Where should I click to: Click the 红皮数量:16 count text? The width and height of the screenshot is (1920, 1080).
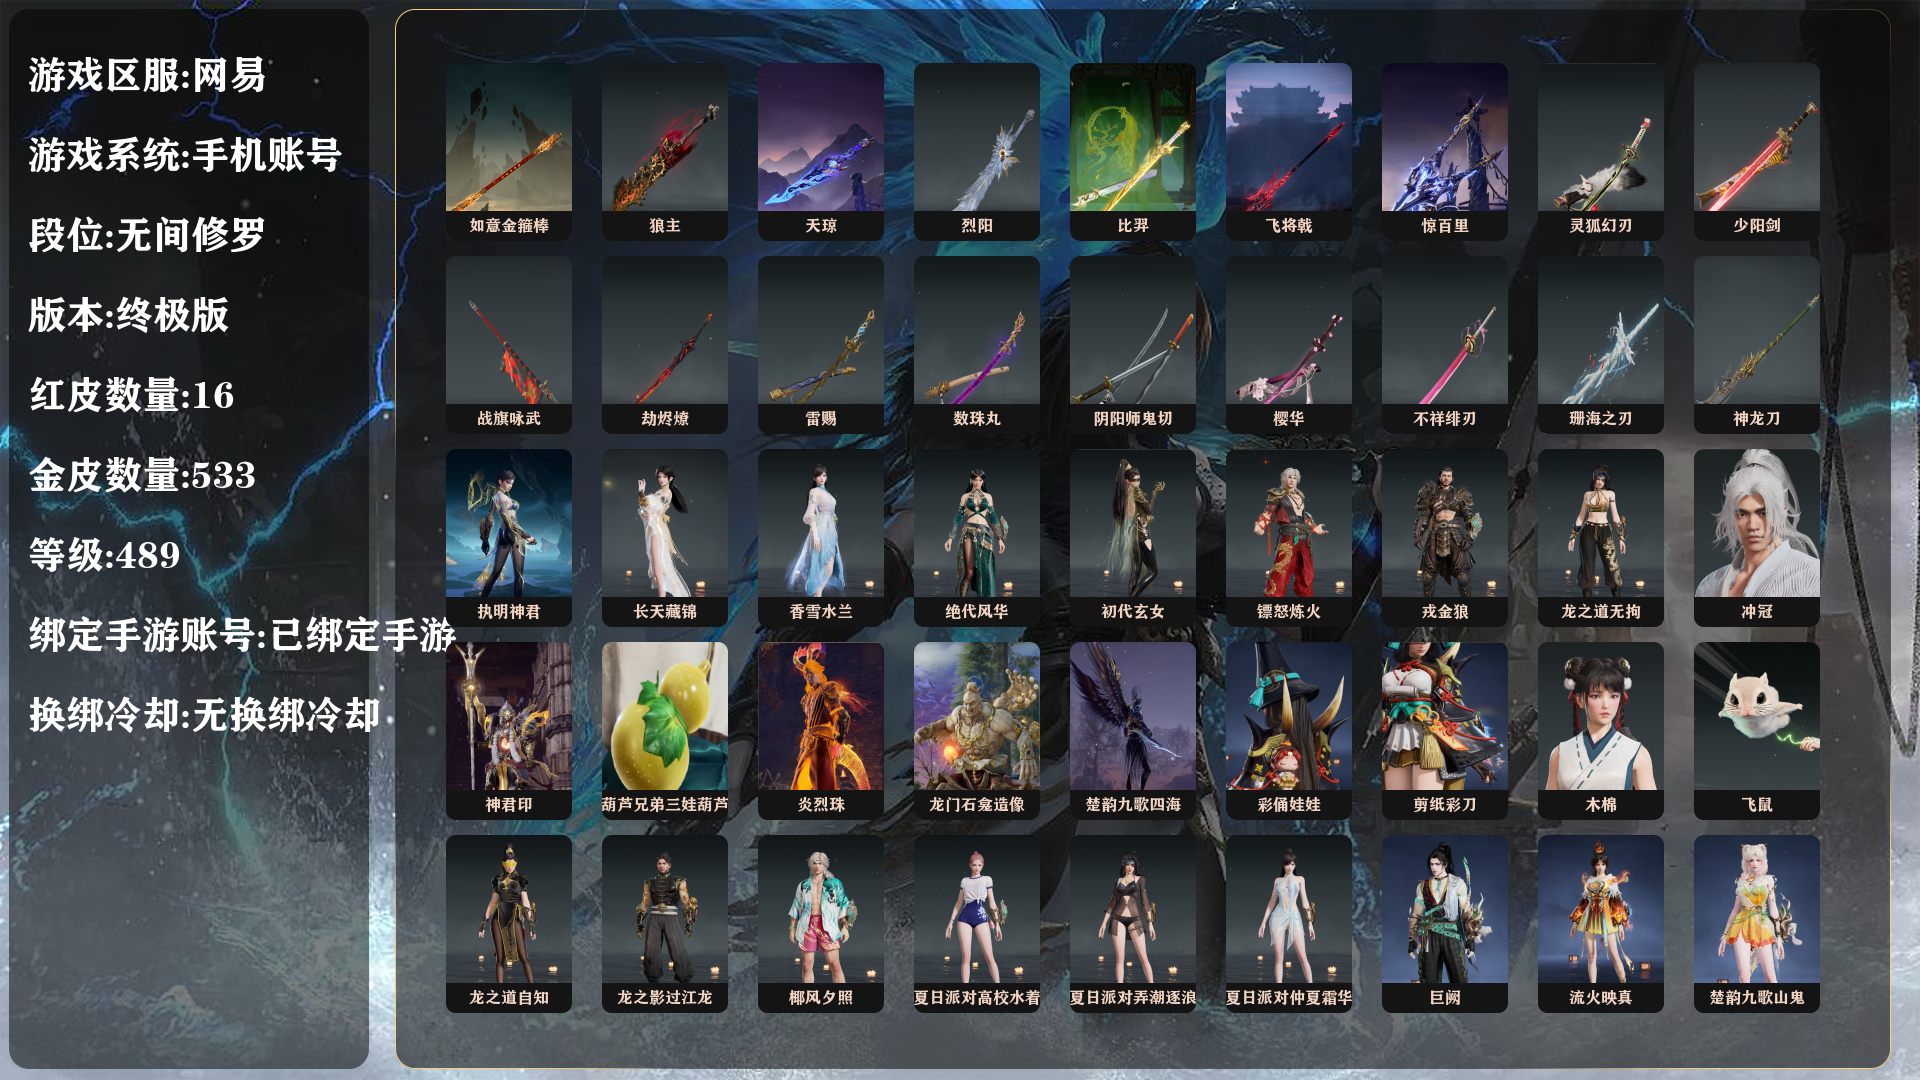point(131,396)
